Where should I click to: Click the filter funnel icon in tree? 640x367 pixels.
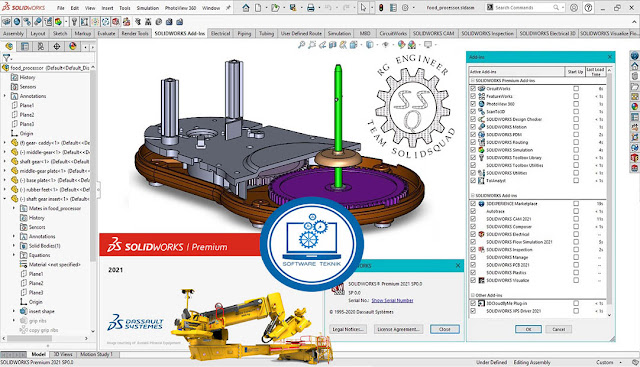pyautogui.click(x=6, y=58)
